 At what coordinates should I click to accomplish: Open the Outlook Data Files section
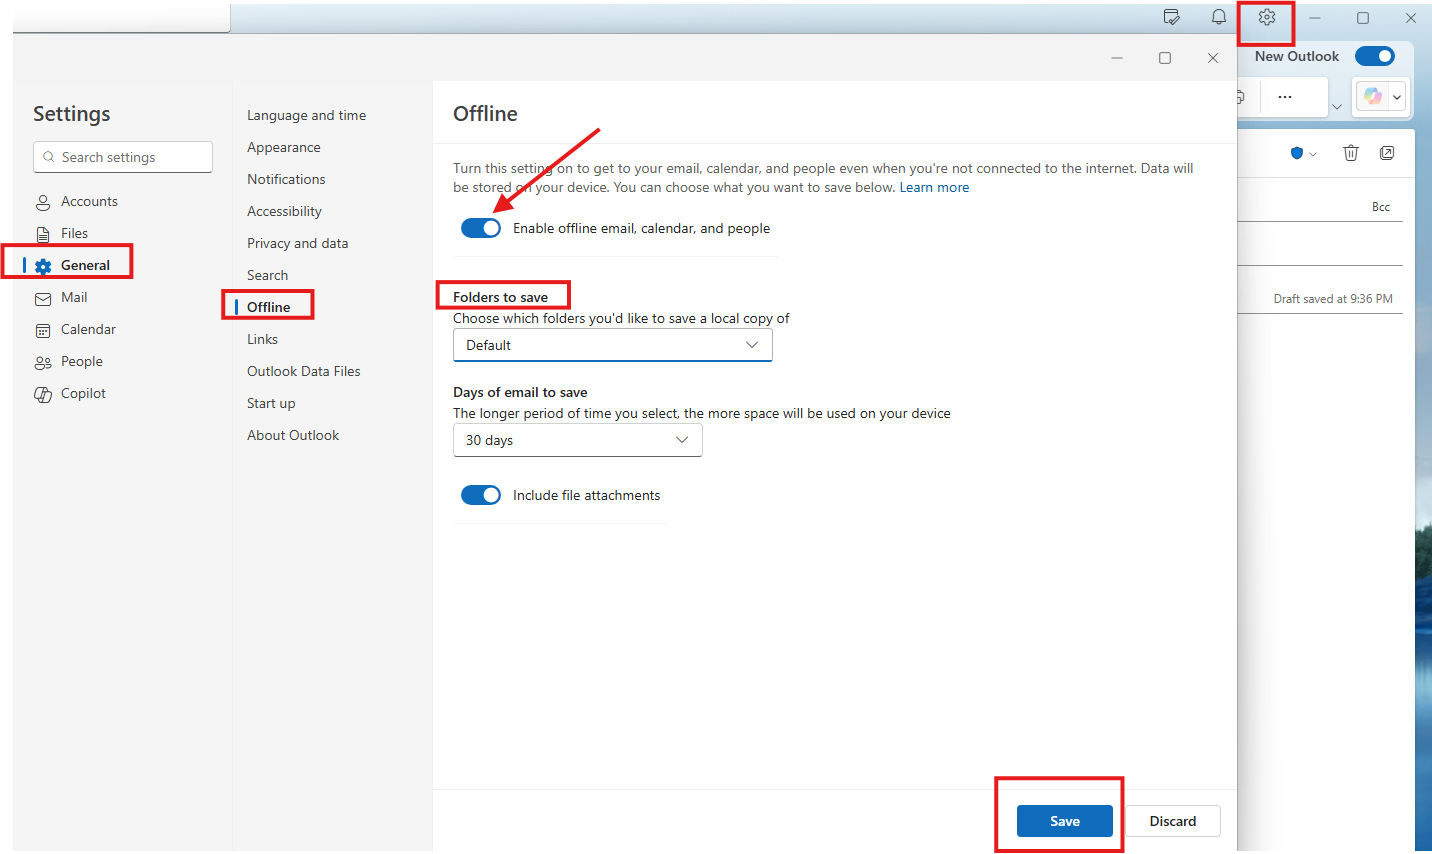[303, 371]
